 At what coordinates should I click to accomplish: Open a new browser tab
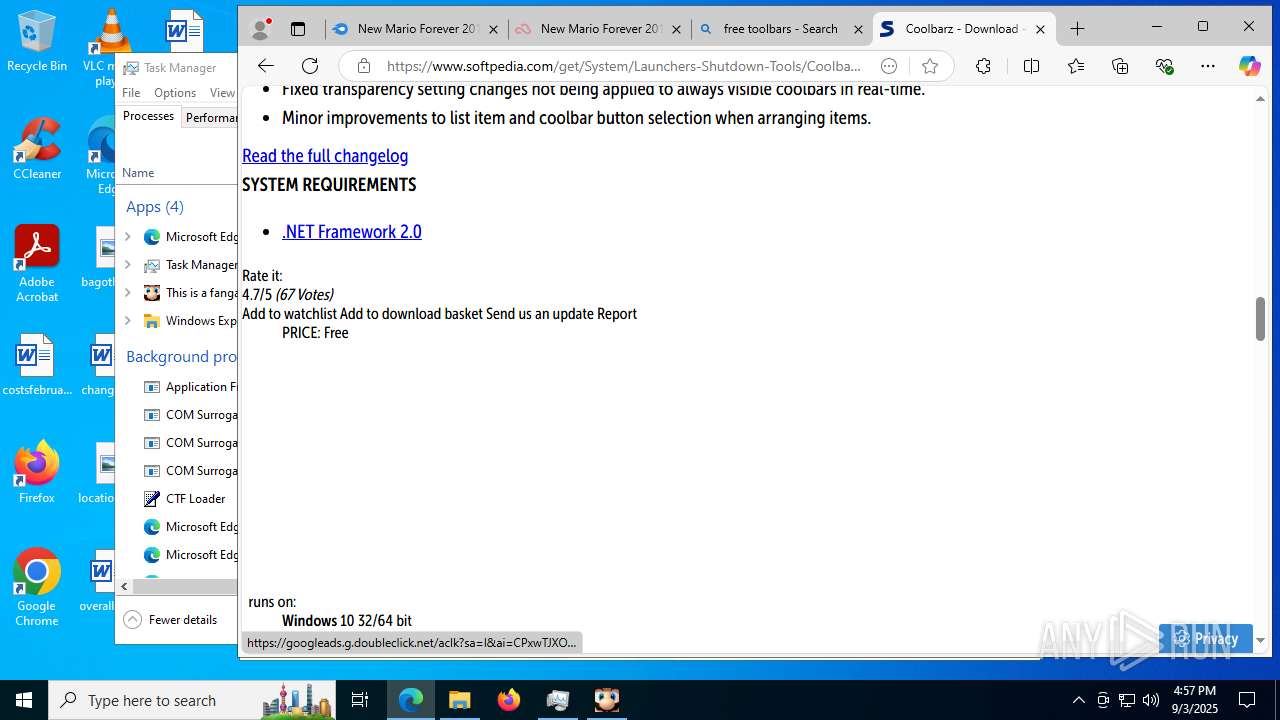pyautogui.click(x=1077, y=29)
